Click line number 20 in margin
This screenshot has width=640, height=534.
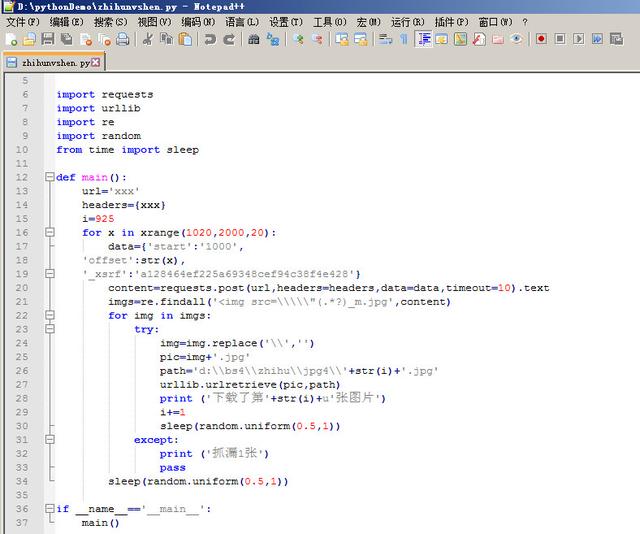point(22,288)
